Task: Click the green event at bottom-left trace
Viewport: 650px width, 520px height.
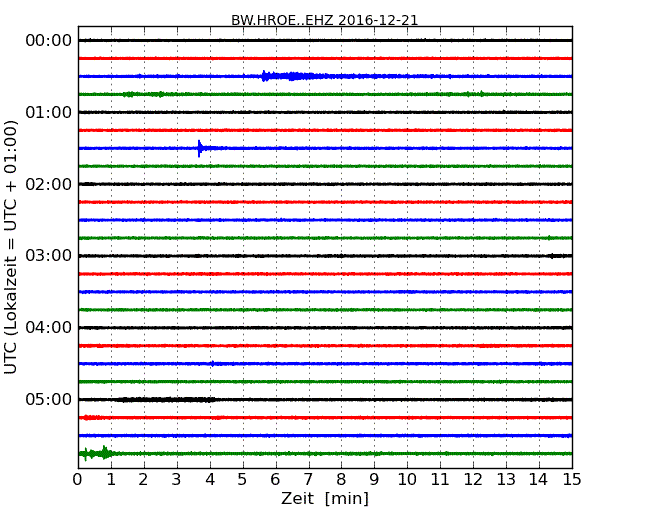Action: pyautogui.click(x=97, y=453)
